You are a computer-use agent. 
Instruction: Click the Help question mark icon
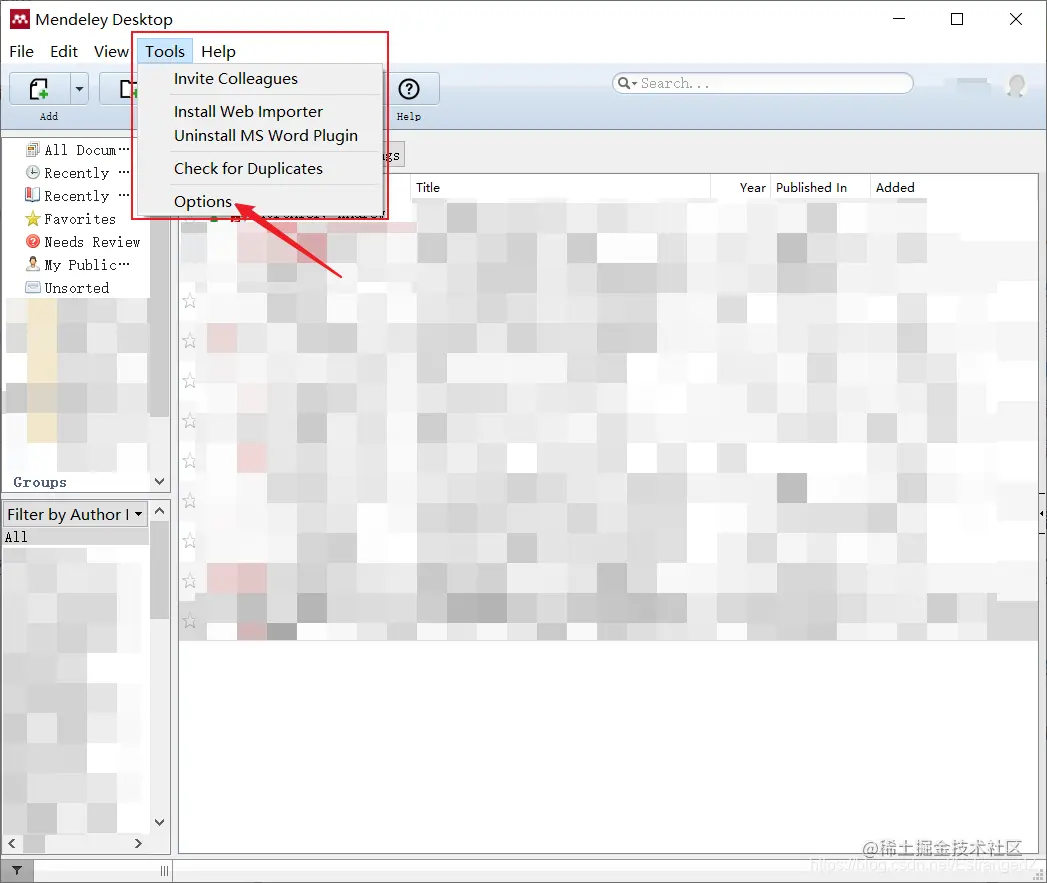409,89
